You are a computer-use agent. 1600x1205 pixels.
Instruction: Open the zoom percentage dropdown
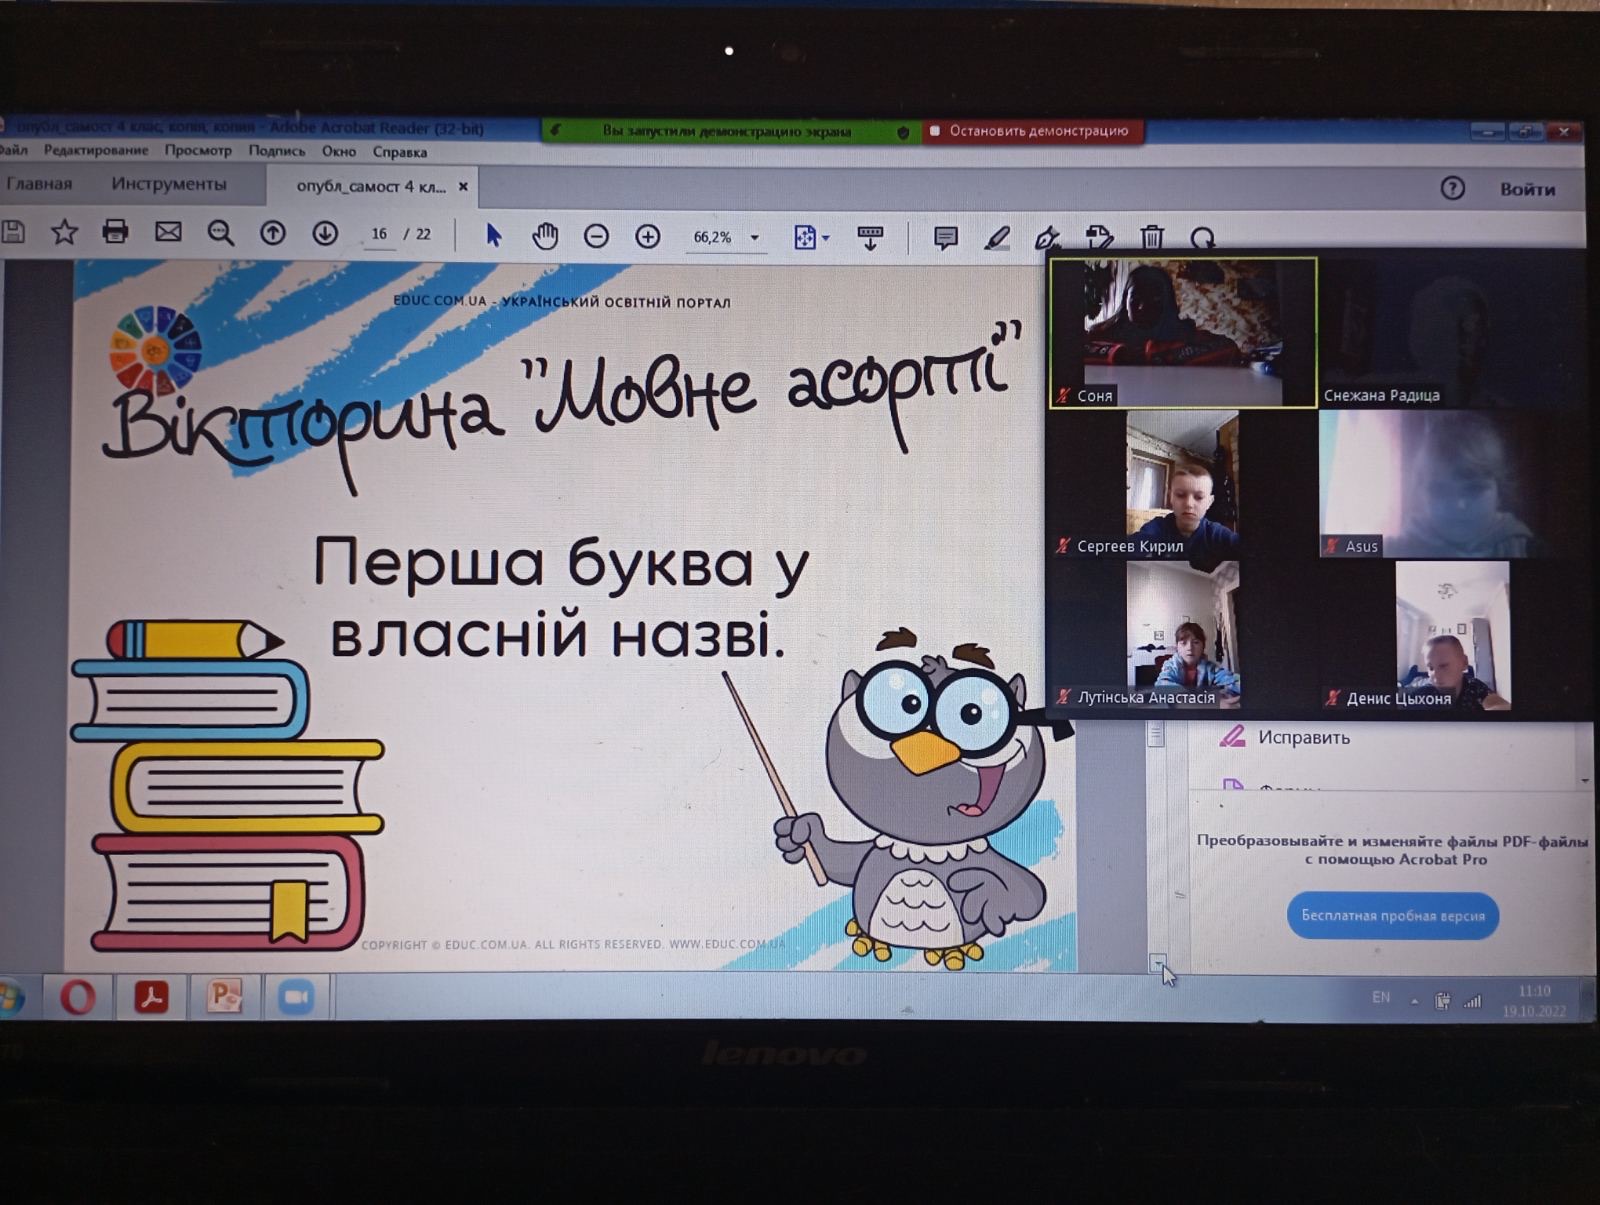(x=755, y=237)
